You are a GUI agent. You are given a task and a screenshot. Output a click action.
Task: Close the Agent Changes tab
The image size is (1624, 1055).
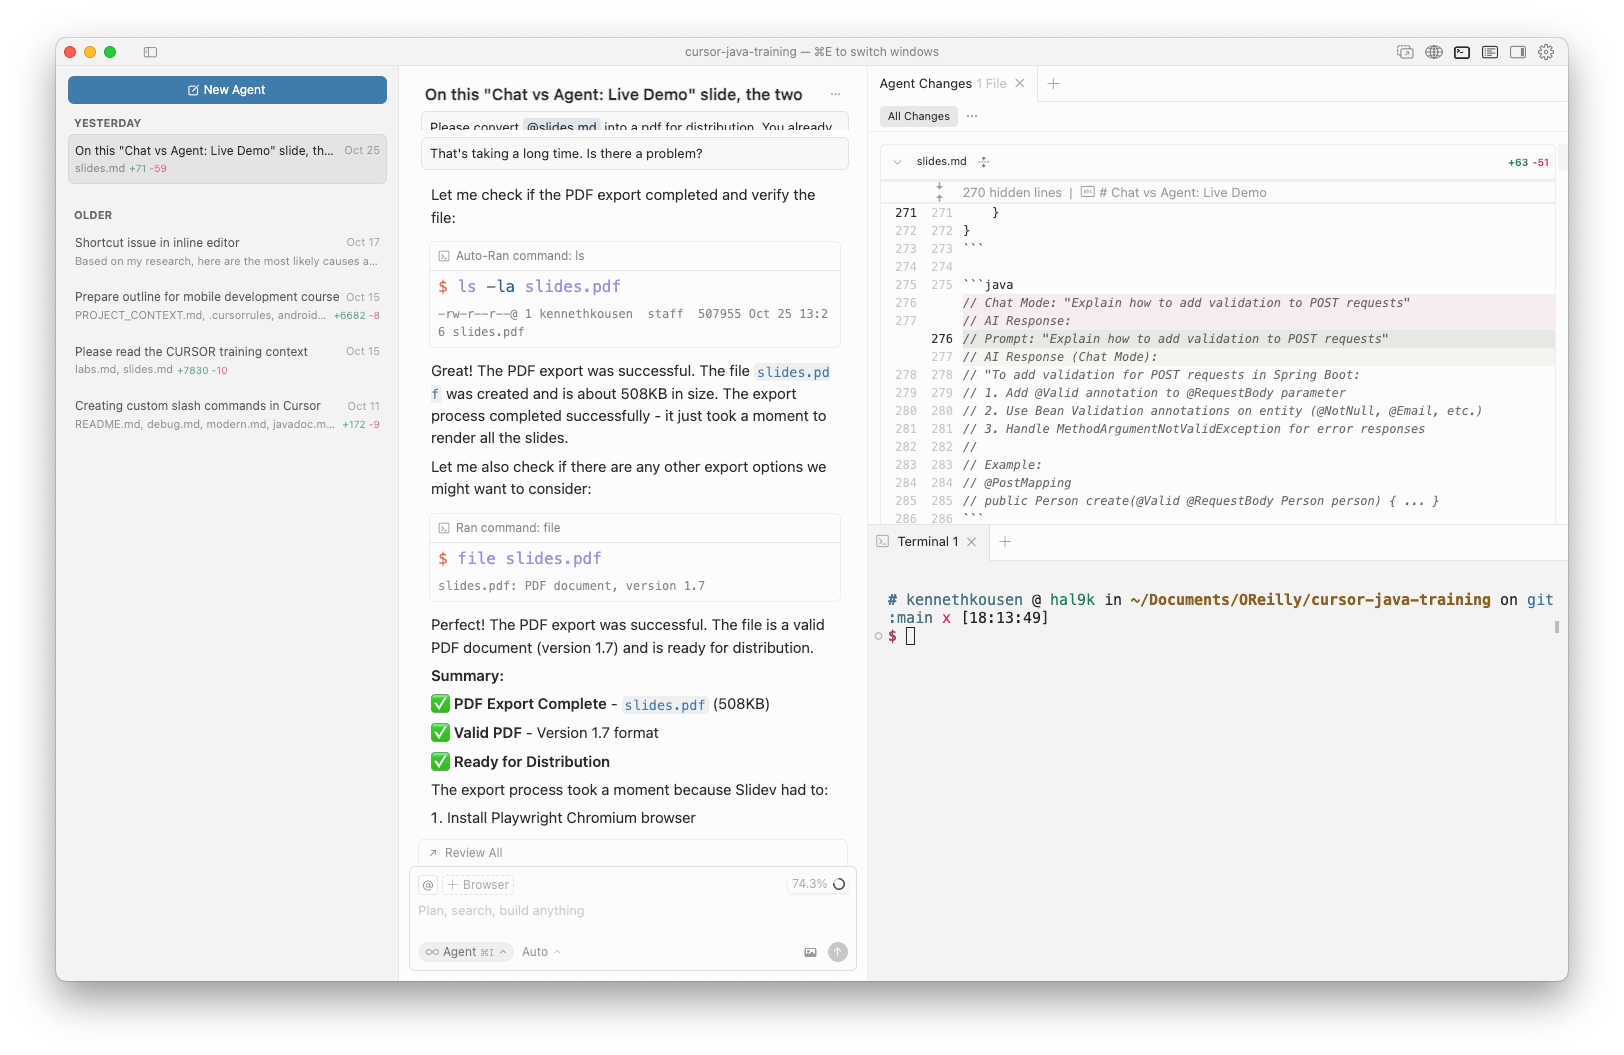pyautogui.click(x=1020, y=84)
